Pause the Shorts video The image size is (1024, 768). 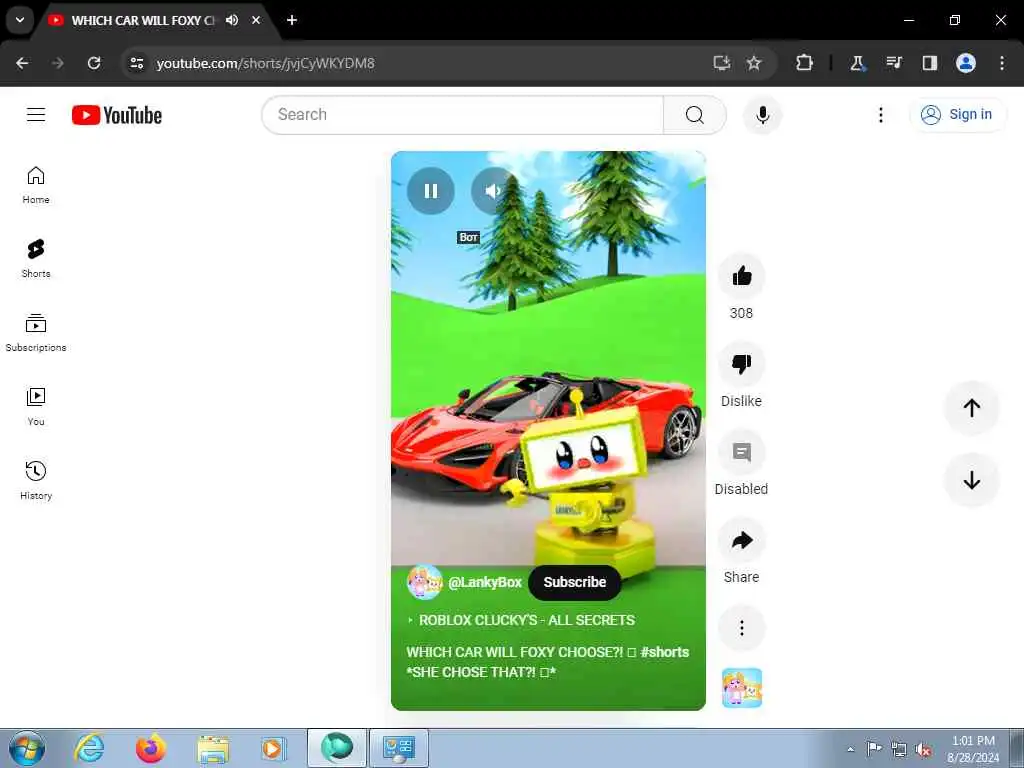pyautogui.click(x=430, y=191)
